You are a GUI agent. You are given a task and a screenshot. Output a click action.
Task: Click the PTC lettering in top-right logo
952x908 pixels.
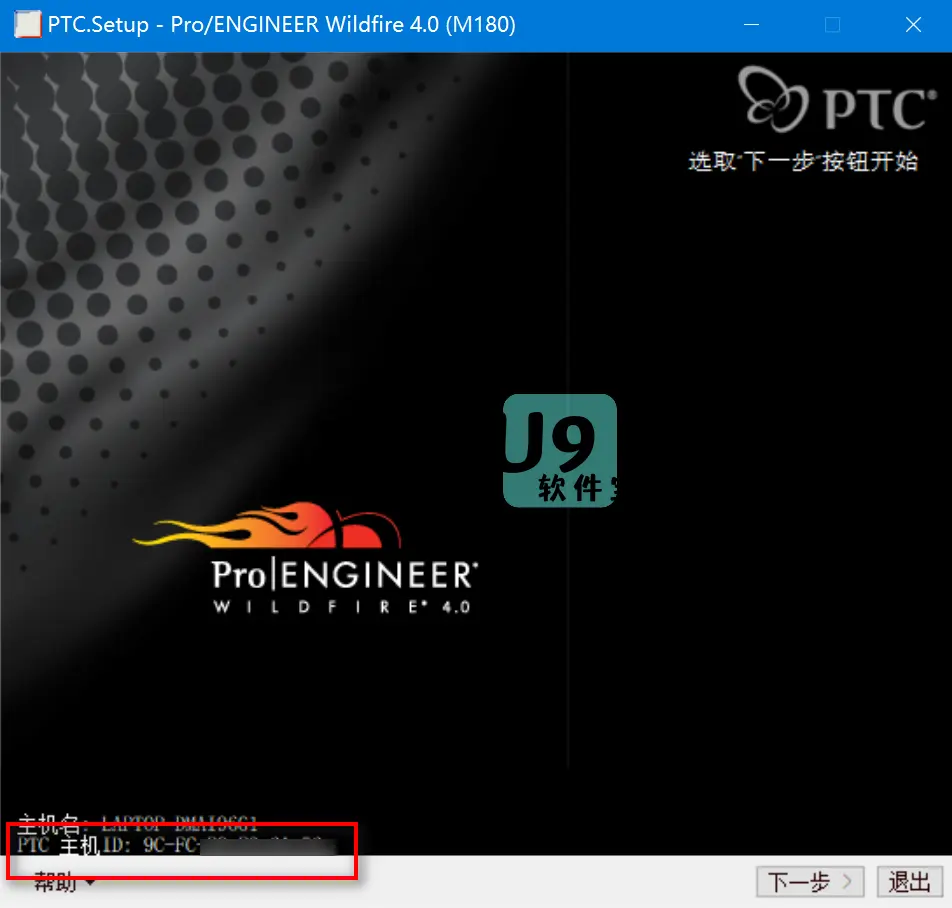(x=879, y=109)
